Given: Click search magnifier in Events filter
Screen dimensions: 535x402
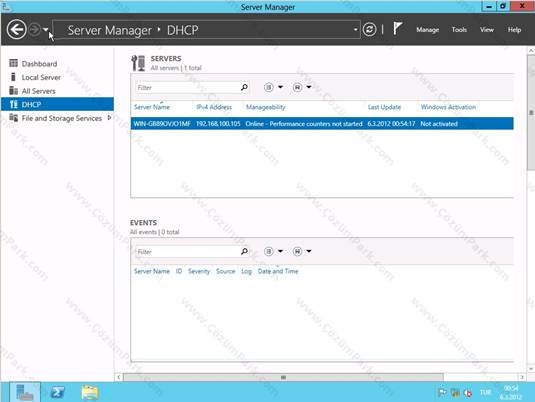Looking at the screenshot, I should 244,252.
